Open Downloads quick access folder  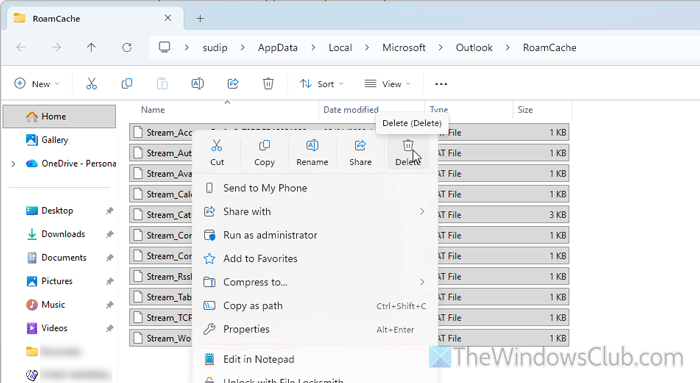(63, 234)
